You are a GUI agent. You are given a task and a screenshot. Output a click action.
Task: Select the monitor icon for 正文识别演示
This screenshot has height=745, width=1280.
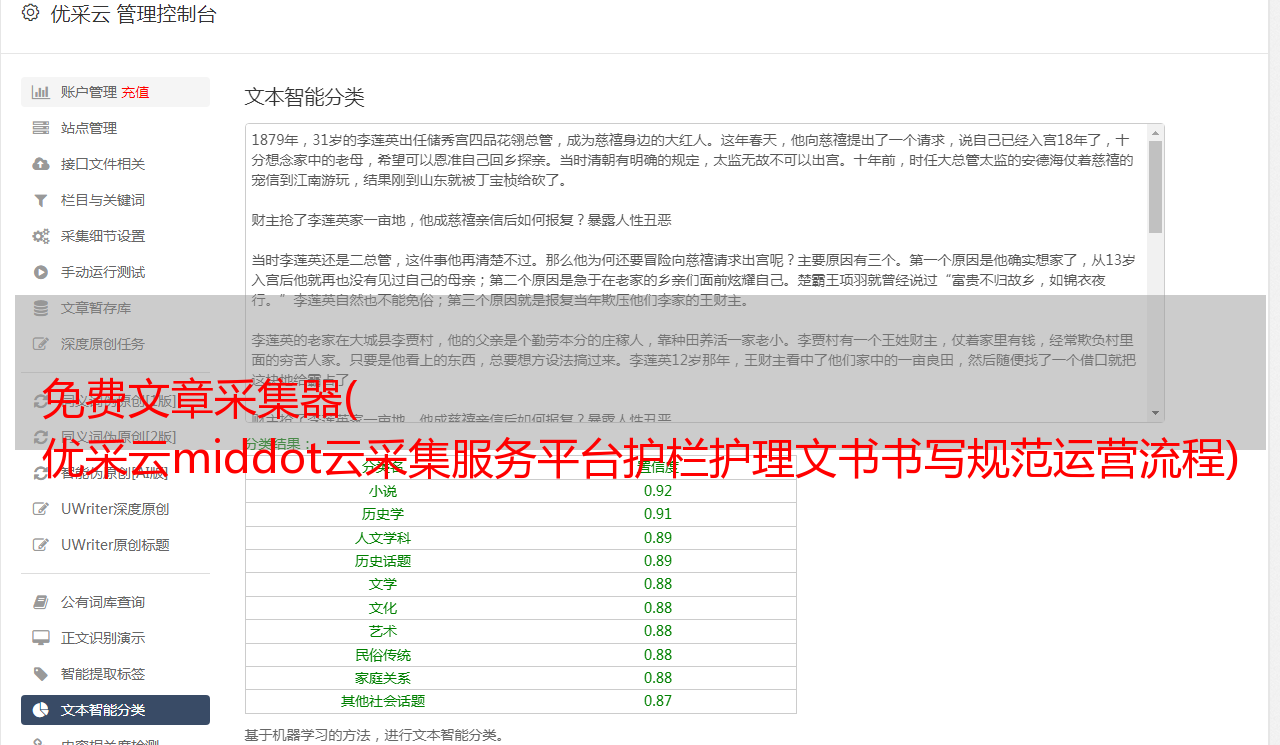click(41, 638)
